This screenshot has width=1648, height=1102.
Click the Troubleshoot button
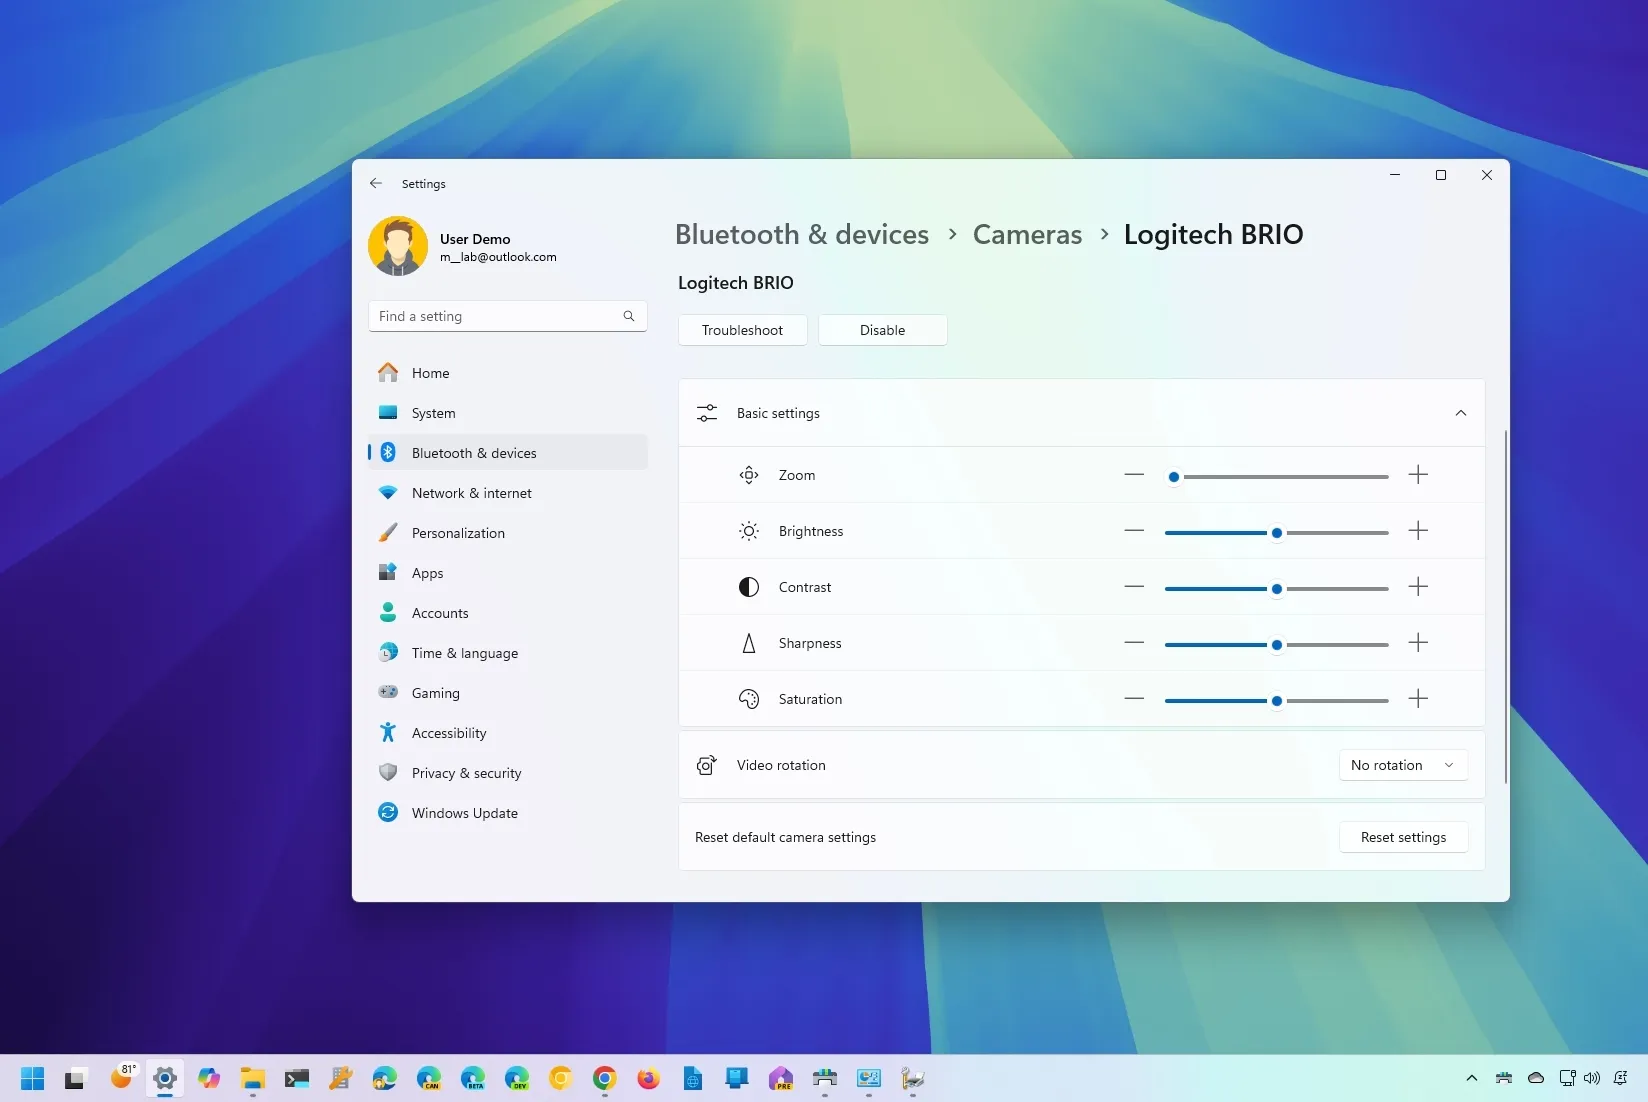pos(741,330)
